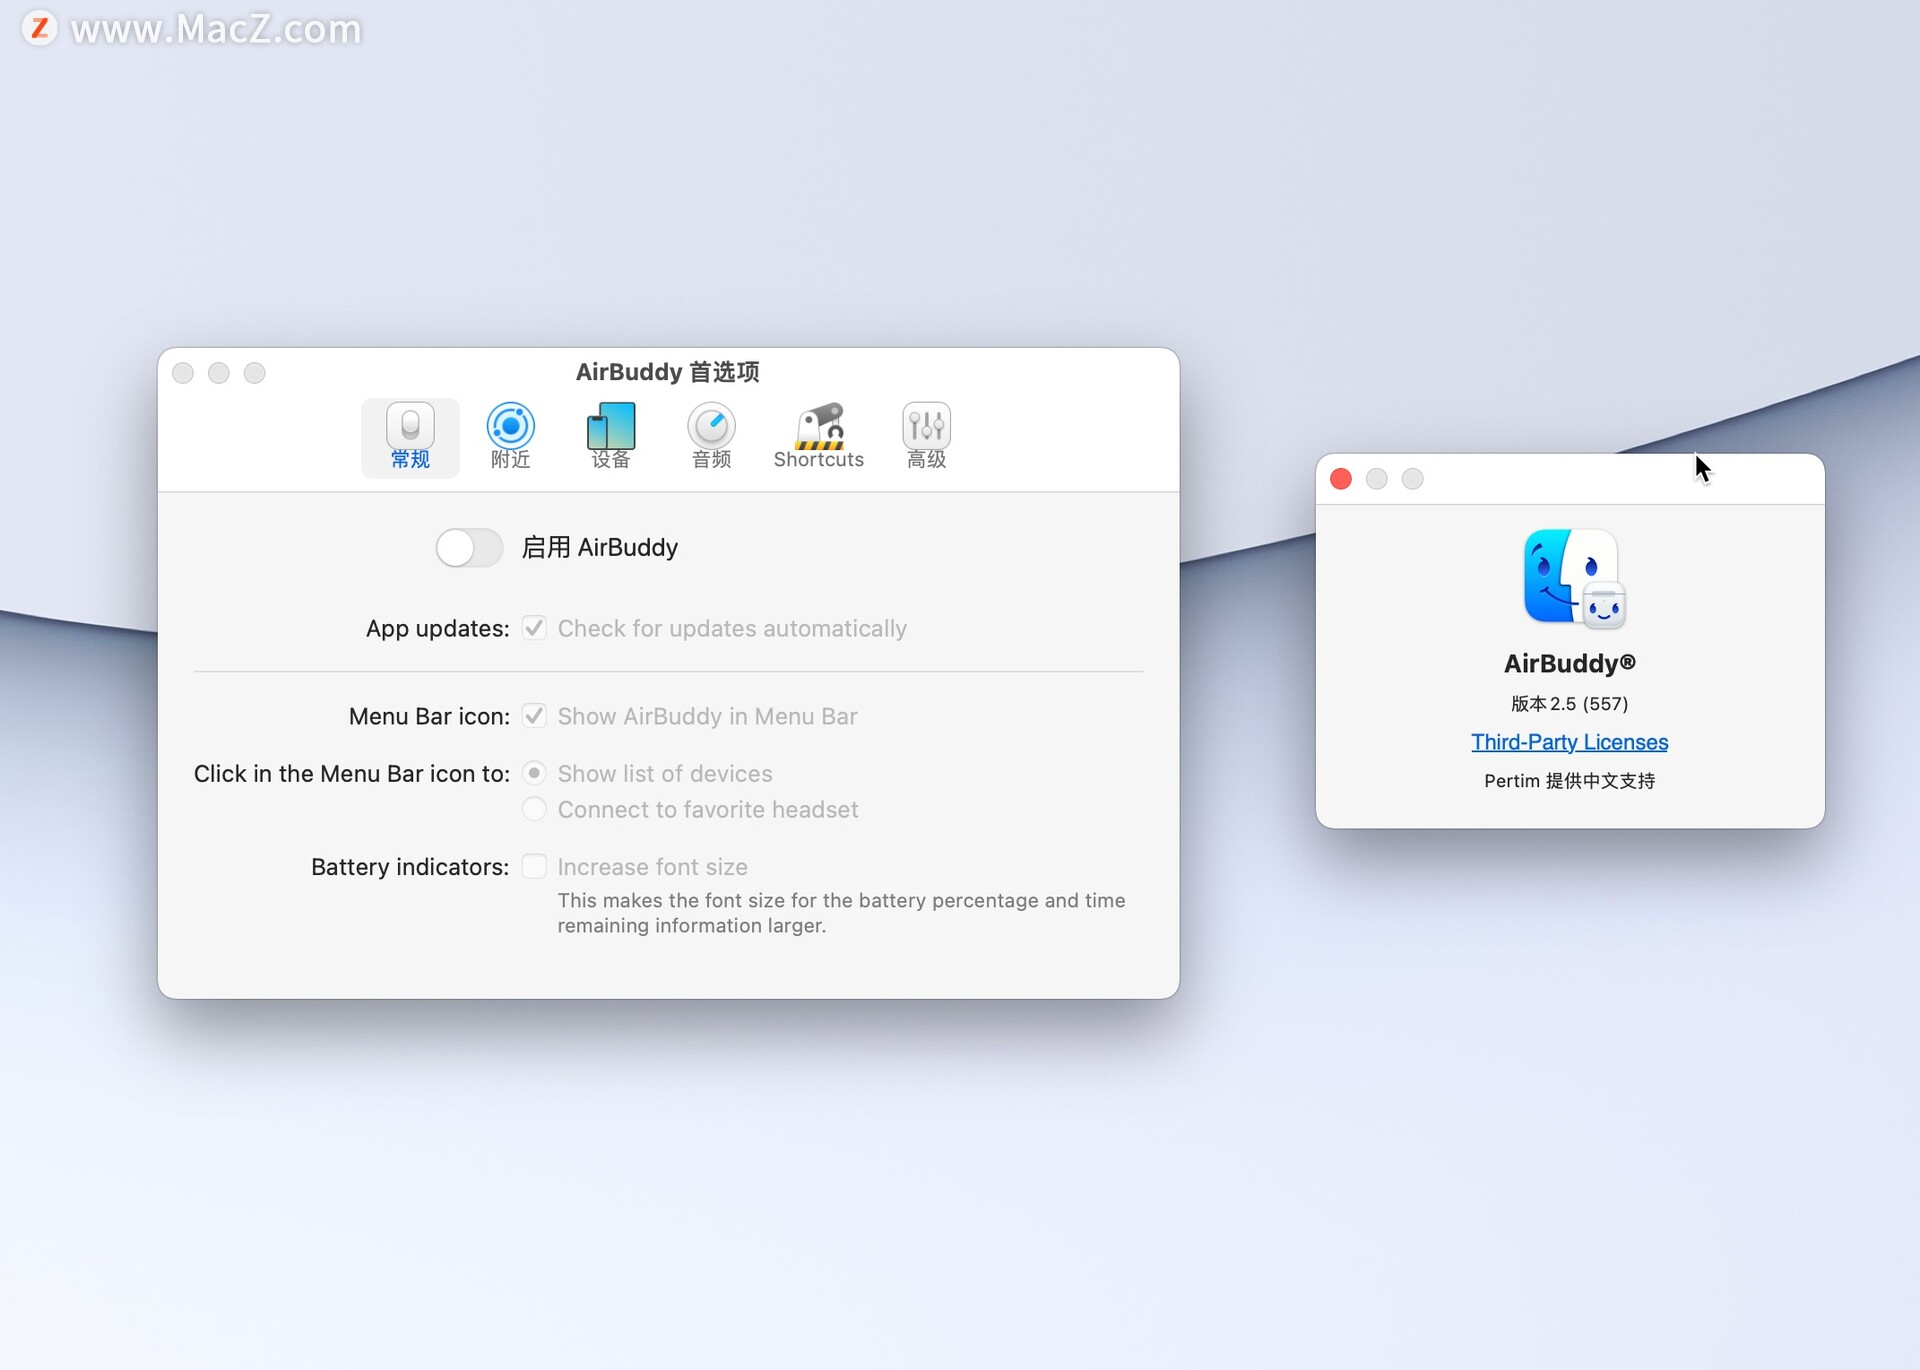Open the Shortcuts preferences tab

tap(818, 437)
